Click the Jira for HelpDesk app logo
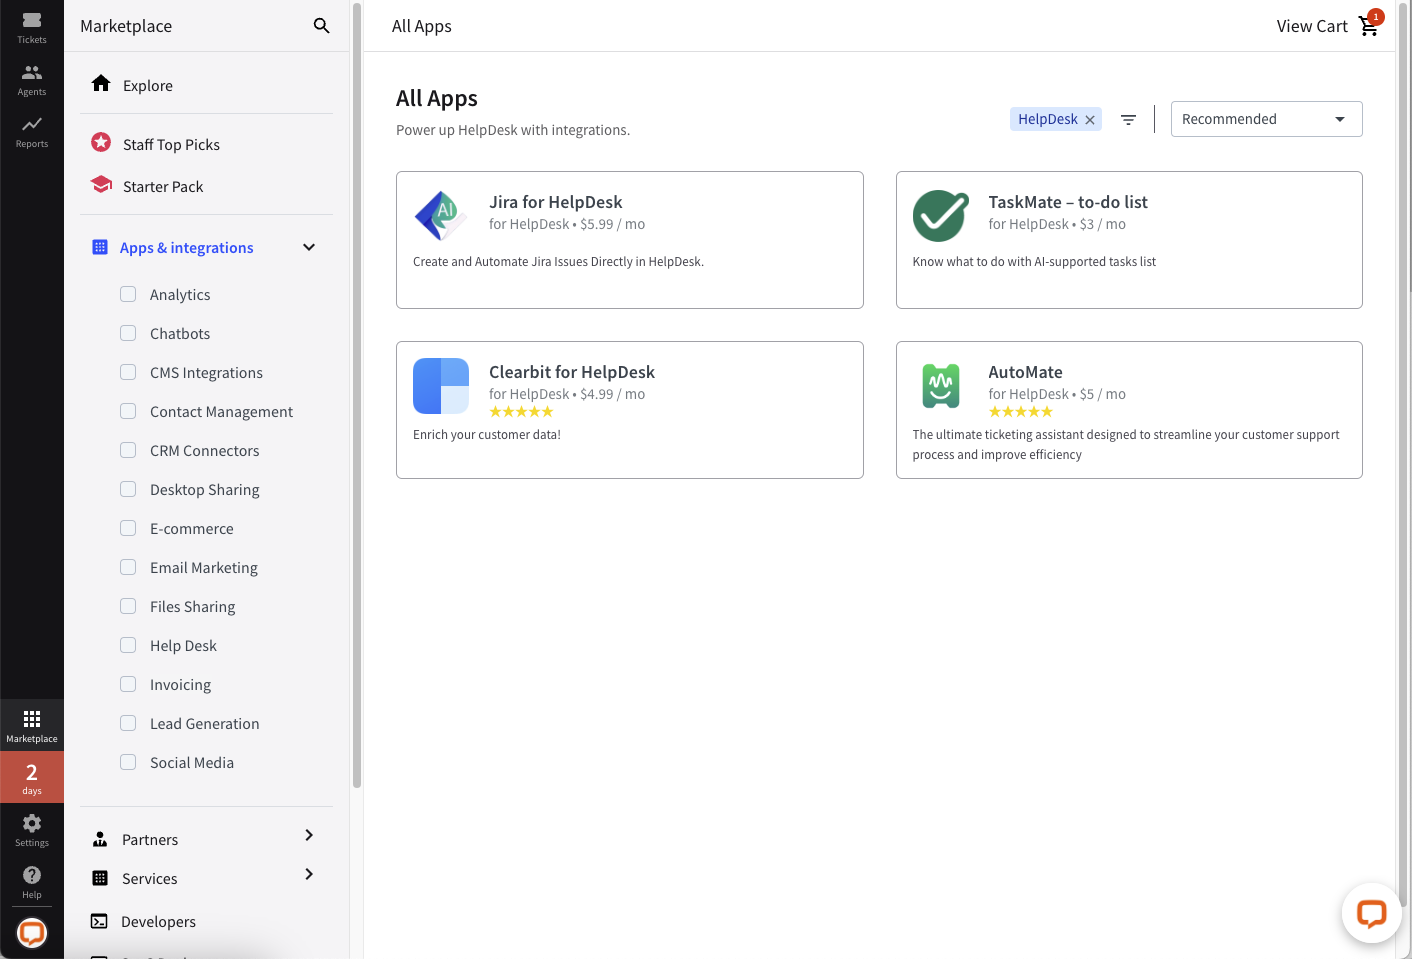 tap(441, 216)
